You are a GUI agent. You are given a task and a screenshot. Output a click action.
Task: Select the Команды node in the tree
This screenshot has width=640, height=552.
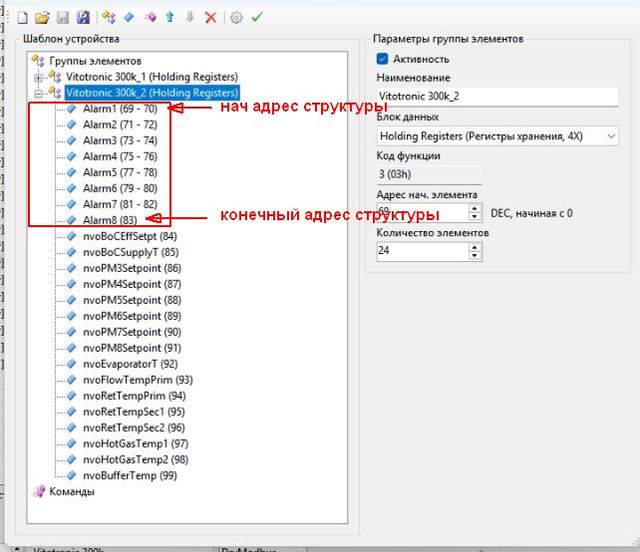coord(71,492)
